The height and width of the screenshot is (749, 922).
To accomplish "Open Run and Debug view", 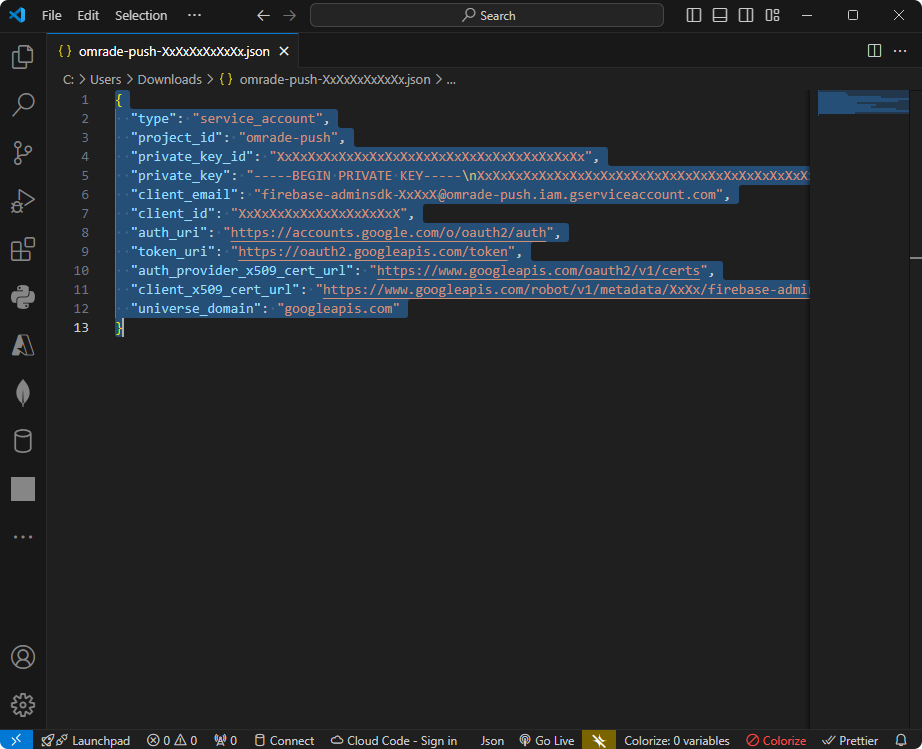I will (22, 201).
